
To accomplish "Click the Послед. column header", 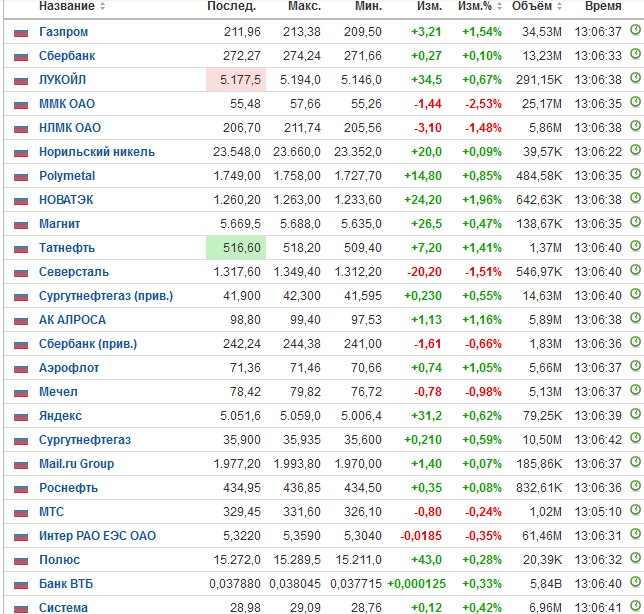I will pyautogui.click(x=231, y=6).
